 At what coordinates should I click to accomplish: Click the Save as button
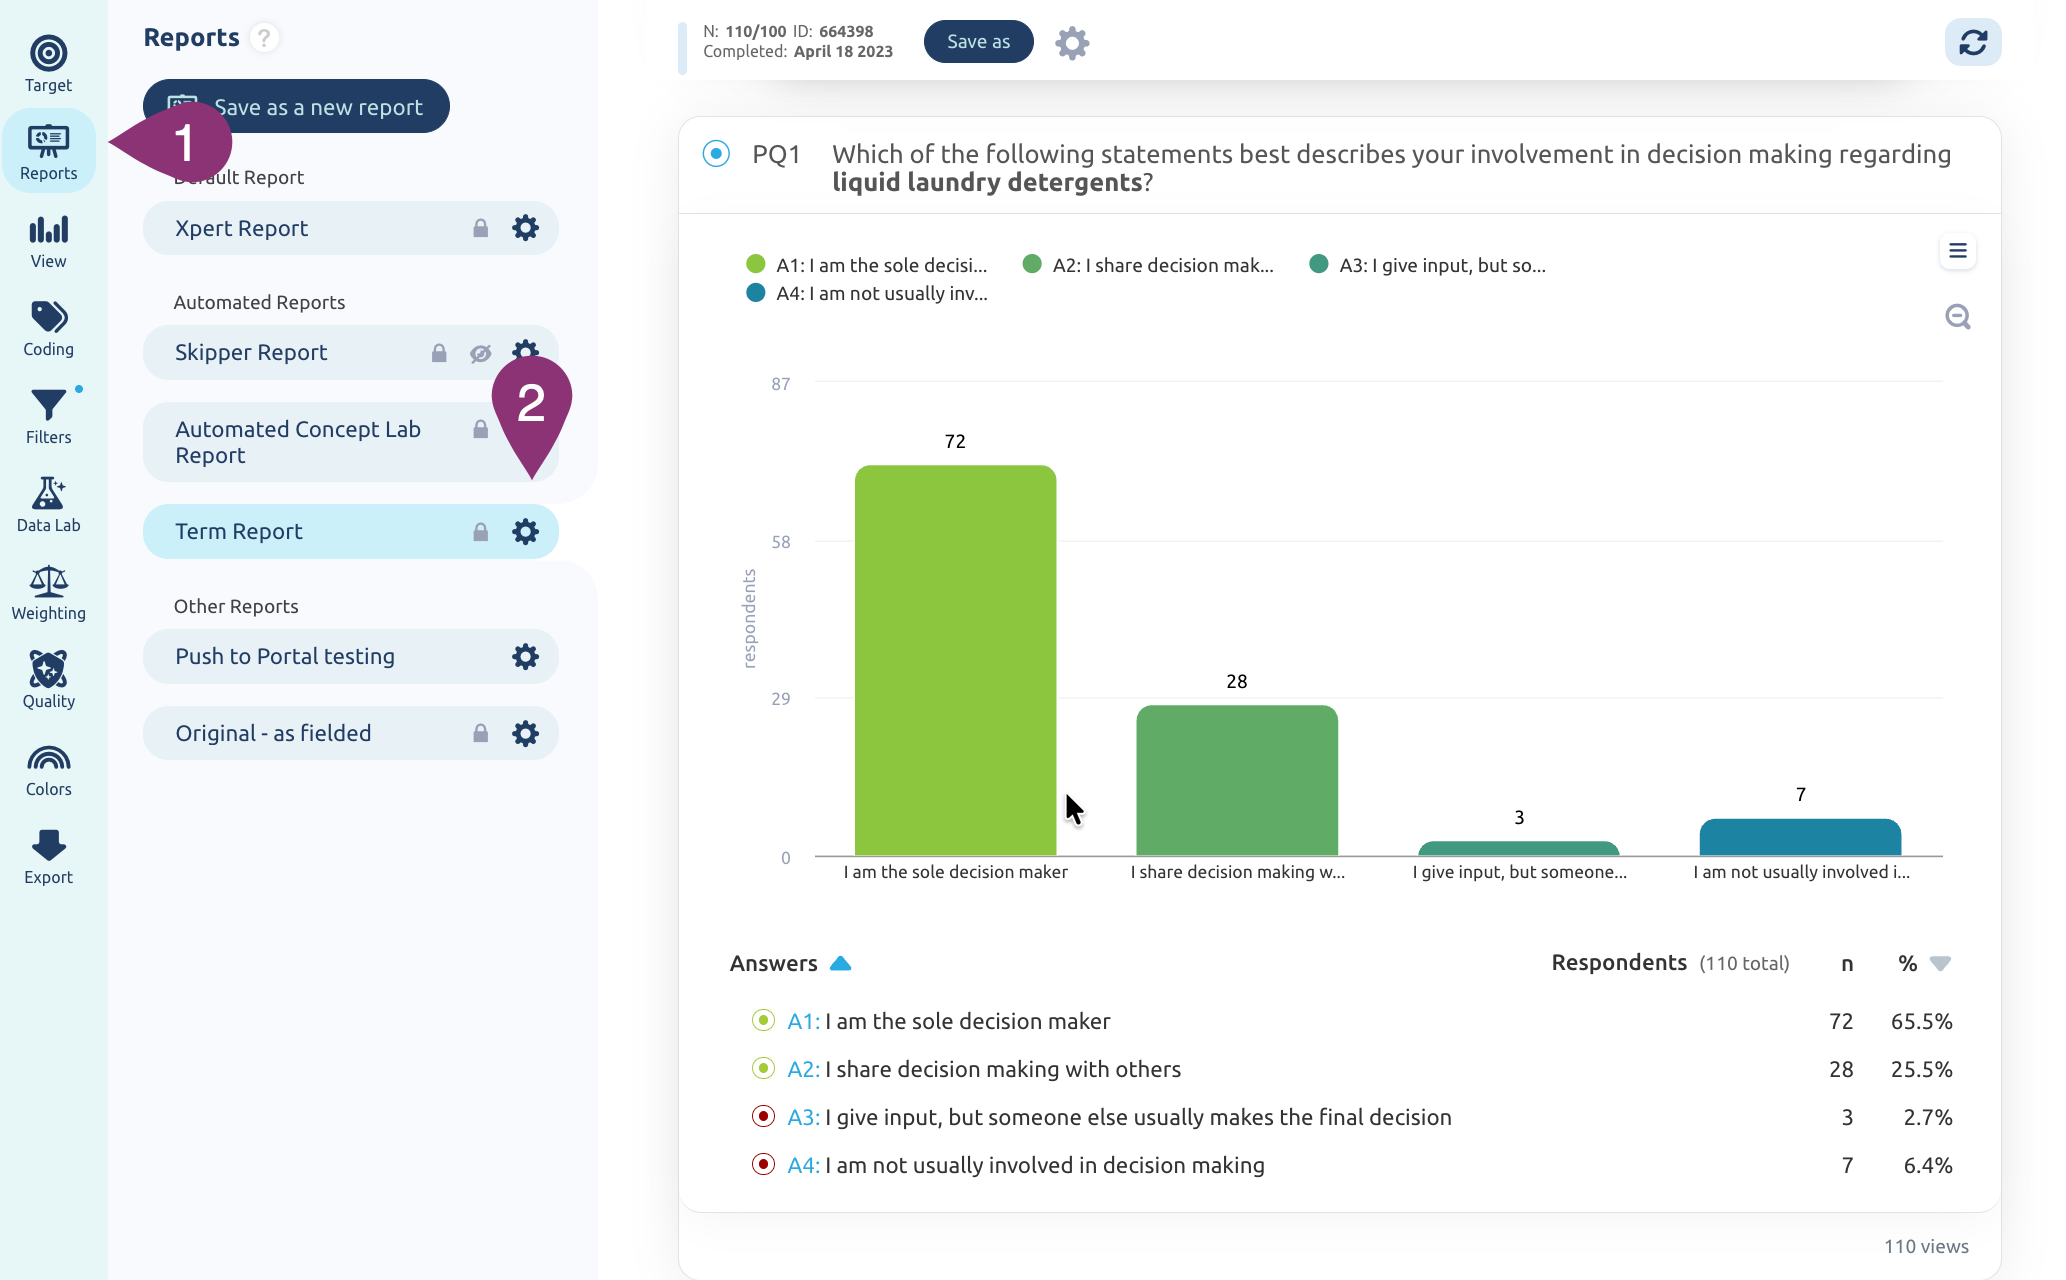pos(978,41)
